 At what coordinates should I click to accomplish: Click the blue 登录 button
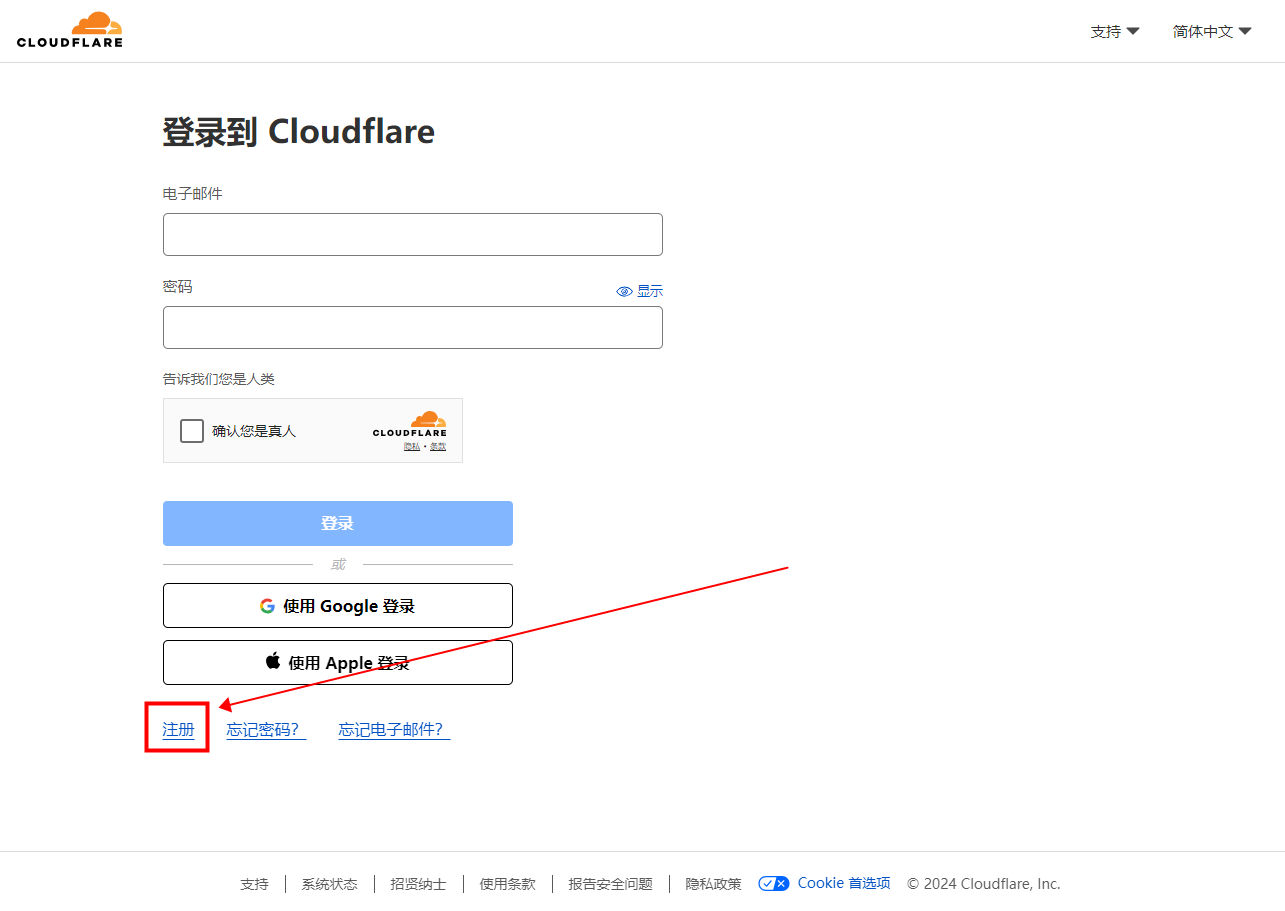pos(338,523)
